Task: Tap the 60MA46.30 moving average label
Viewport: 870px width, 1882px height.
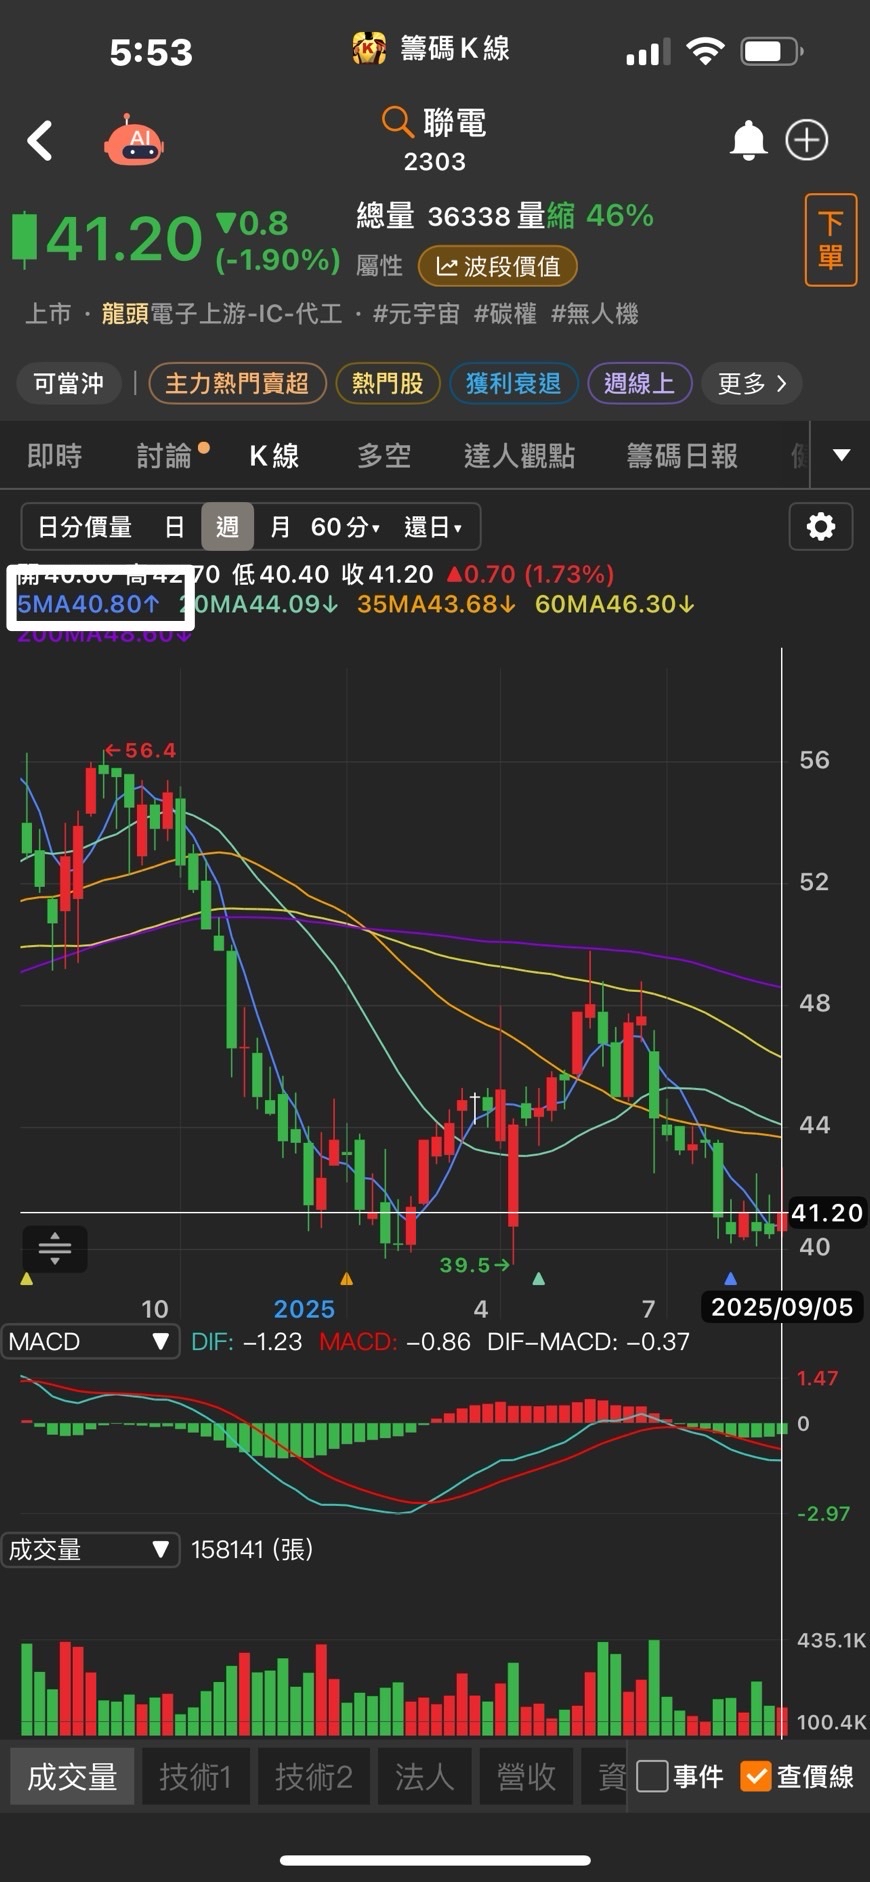Action: click(x=615, y=604)
